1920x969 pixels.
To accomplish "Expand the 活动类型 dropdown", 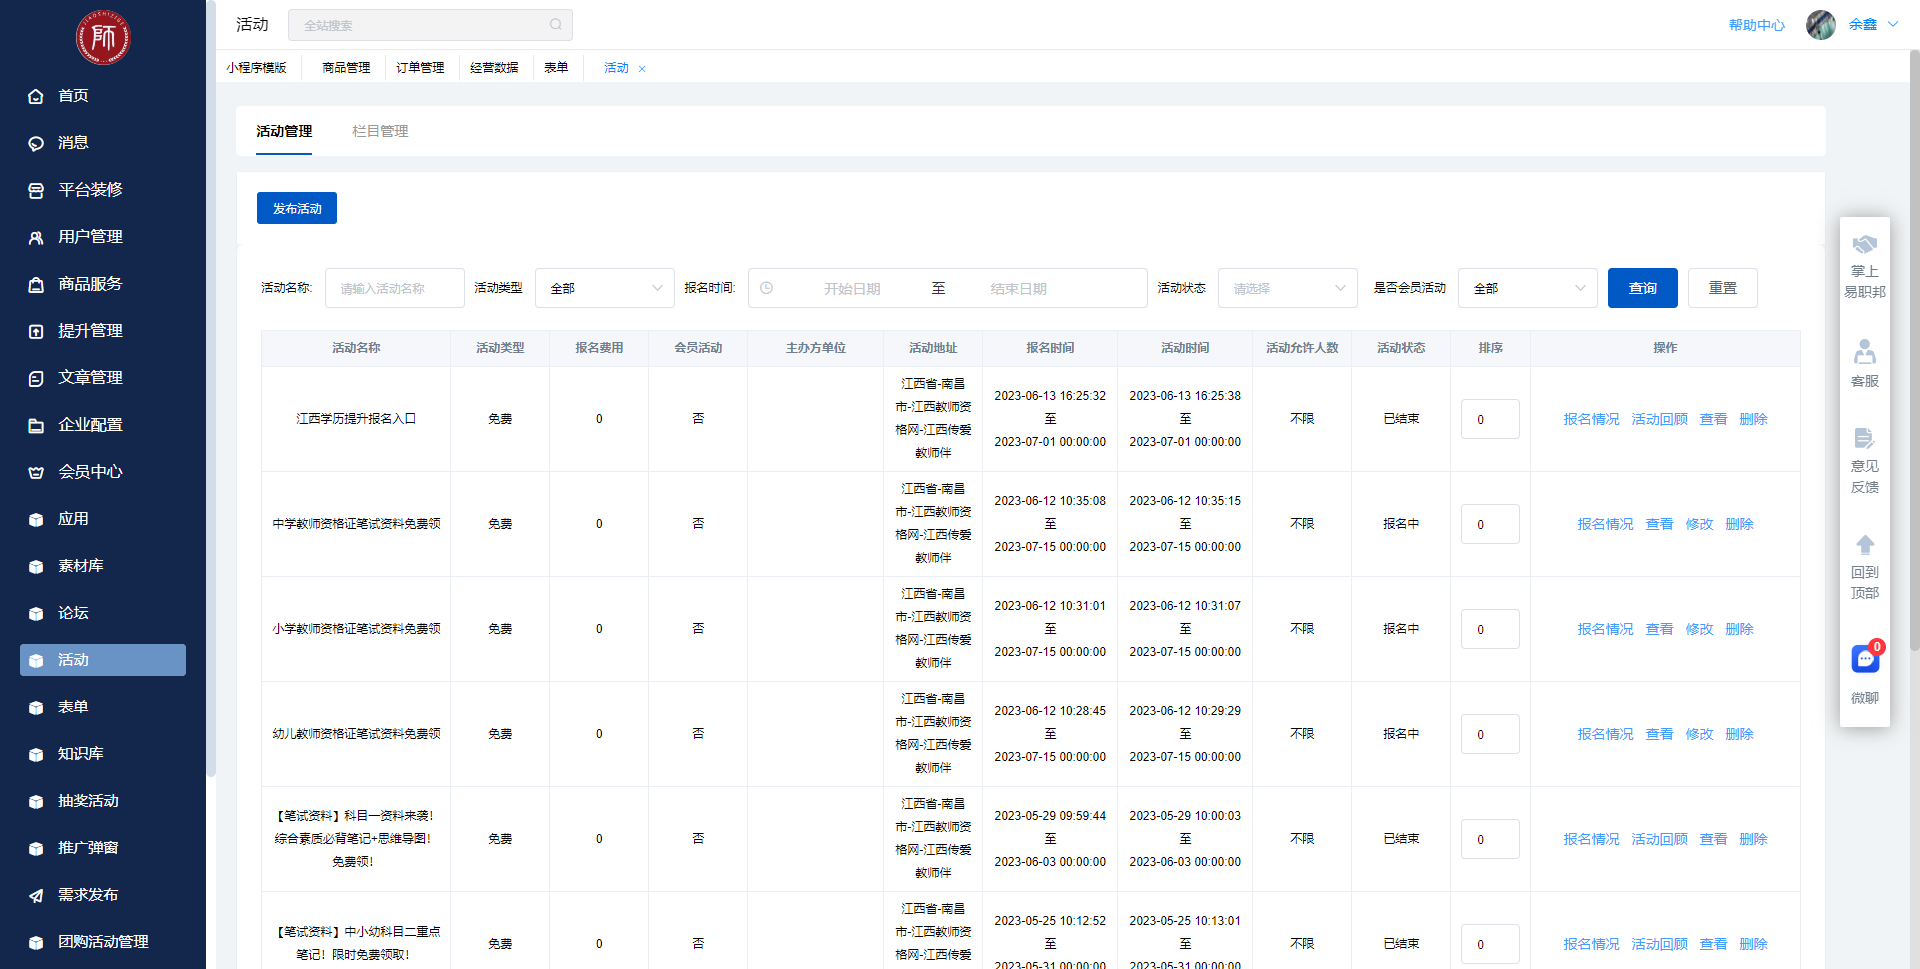I will 605,288.
